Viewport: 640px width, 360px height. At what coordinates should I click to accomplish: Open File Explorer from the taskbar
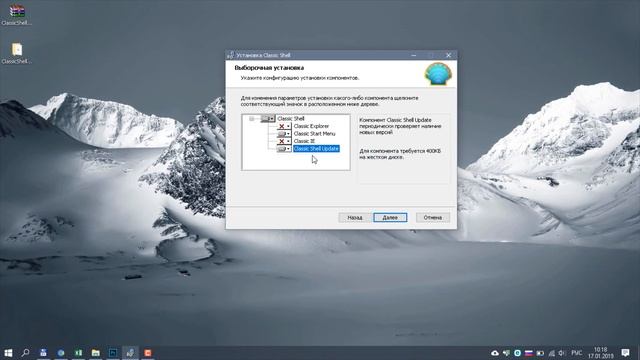point(96,353)
